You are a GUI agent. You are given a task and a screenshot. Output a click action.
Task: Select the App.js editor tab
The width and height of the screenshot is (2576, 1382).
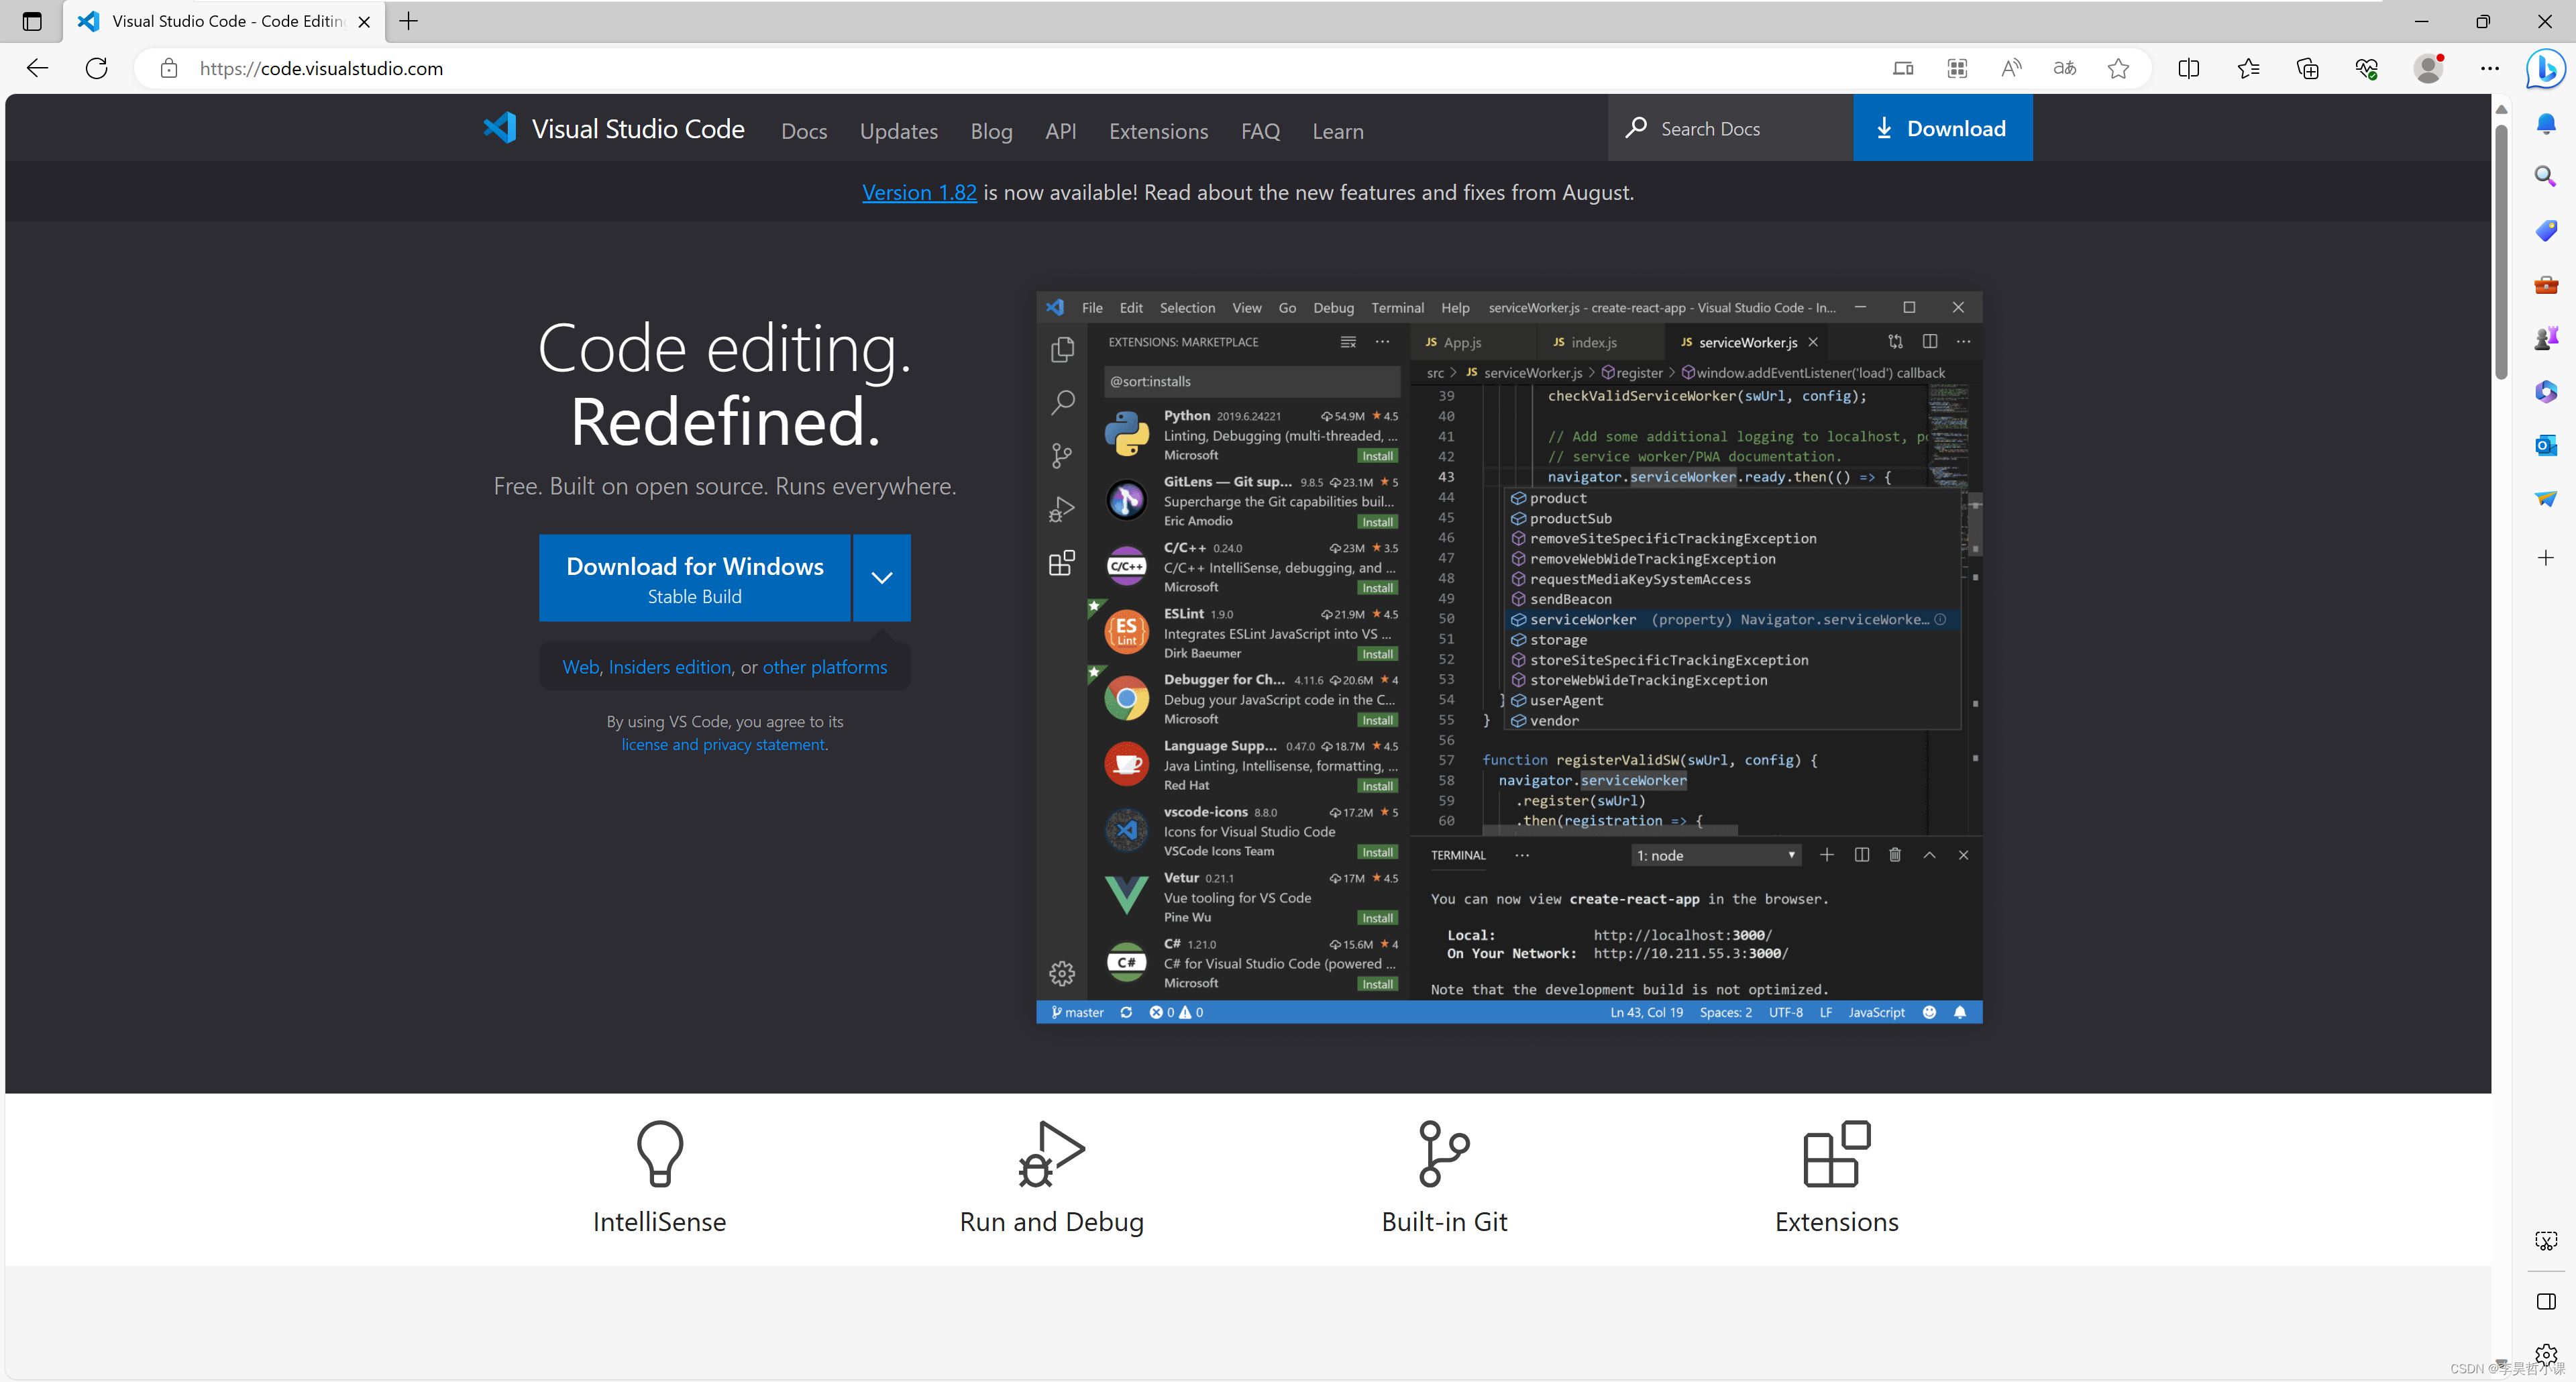tap(1462, 343)
